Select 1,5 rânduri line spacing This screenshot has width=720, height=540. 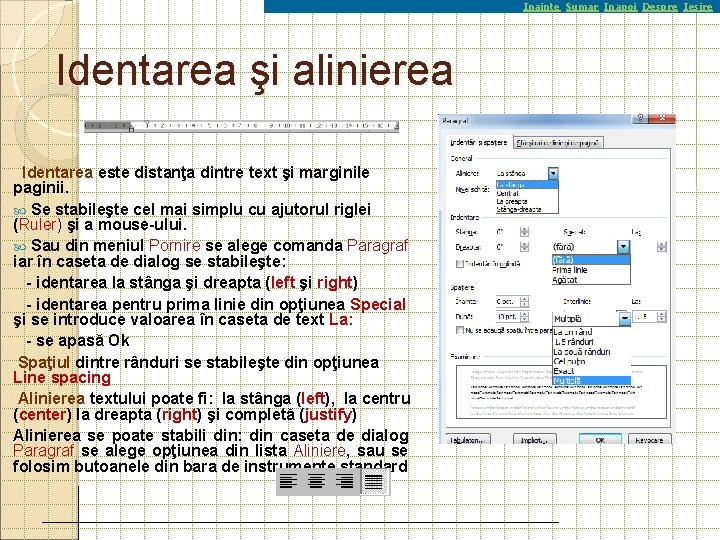click(591, 342)
